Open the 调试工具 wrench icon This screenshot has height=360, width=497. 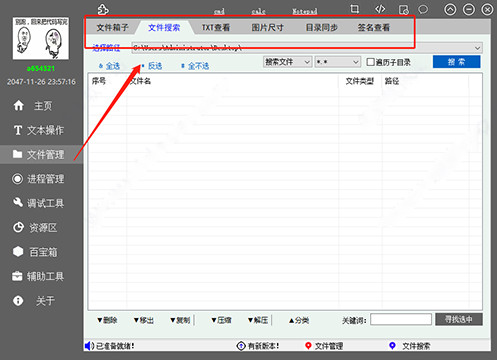point(18,202)
